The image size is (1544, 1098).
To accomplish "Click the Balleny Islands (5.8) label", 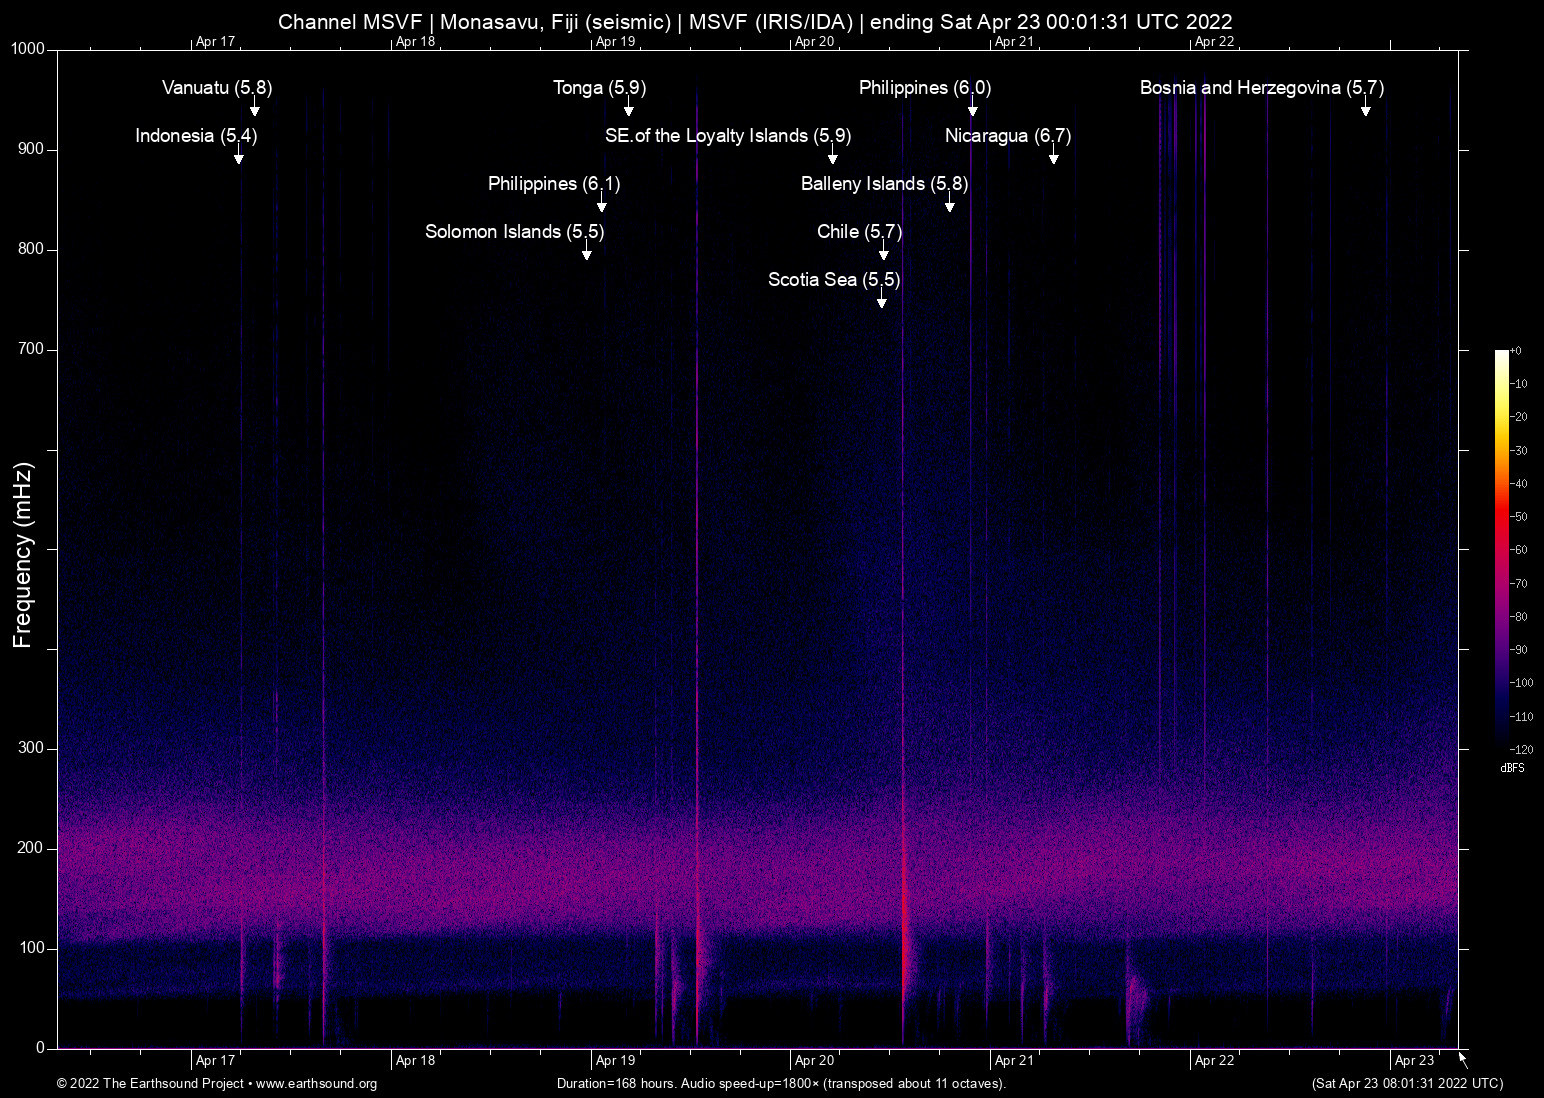I will pos(885,184).
